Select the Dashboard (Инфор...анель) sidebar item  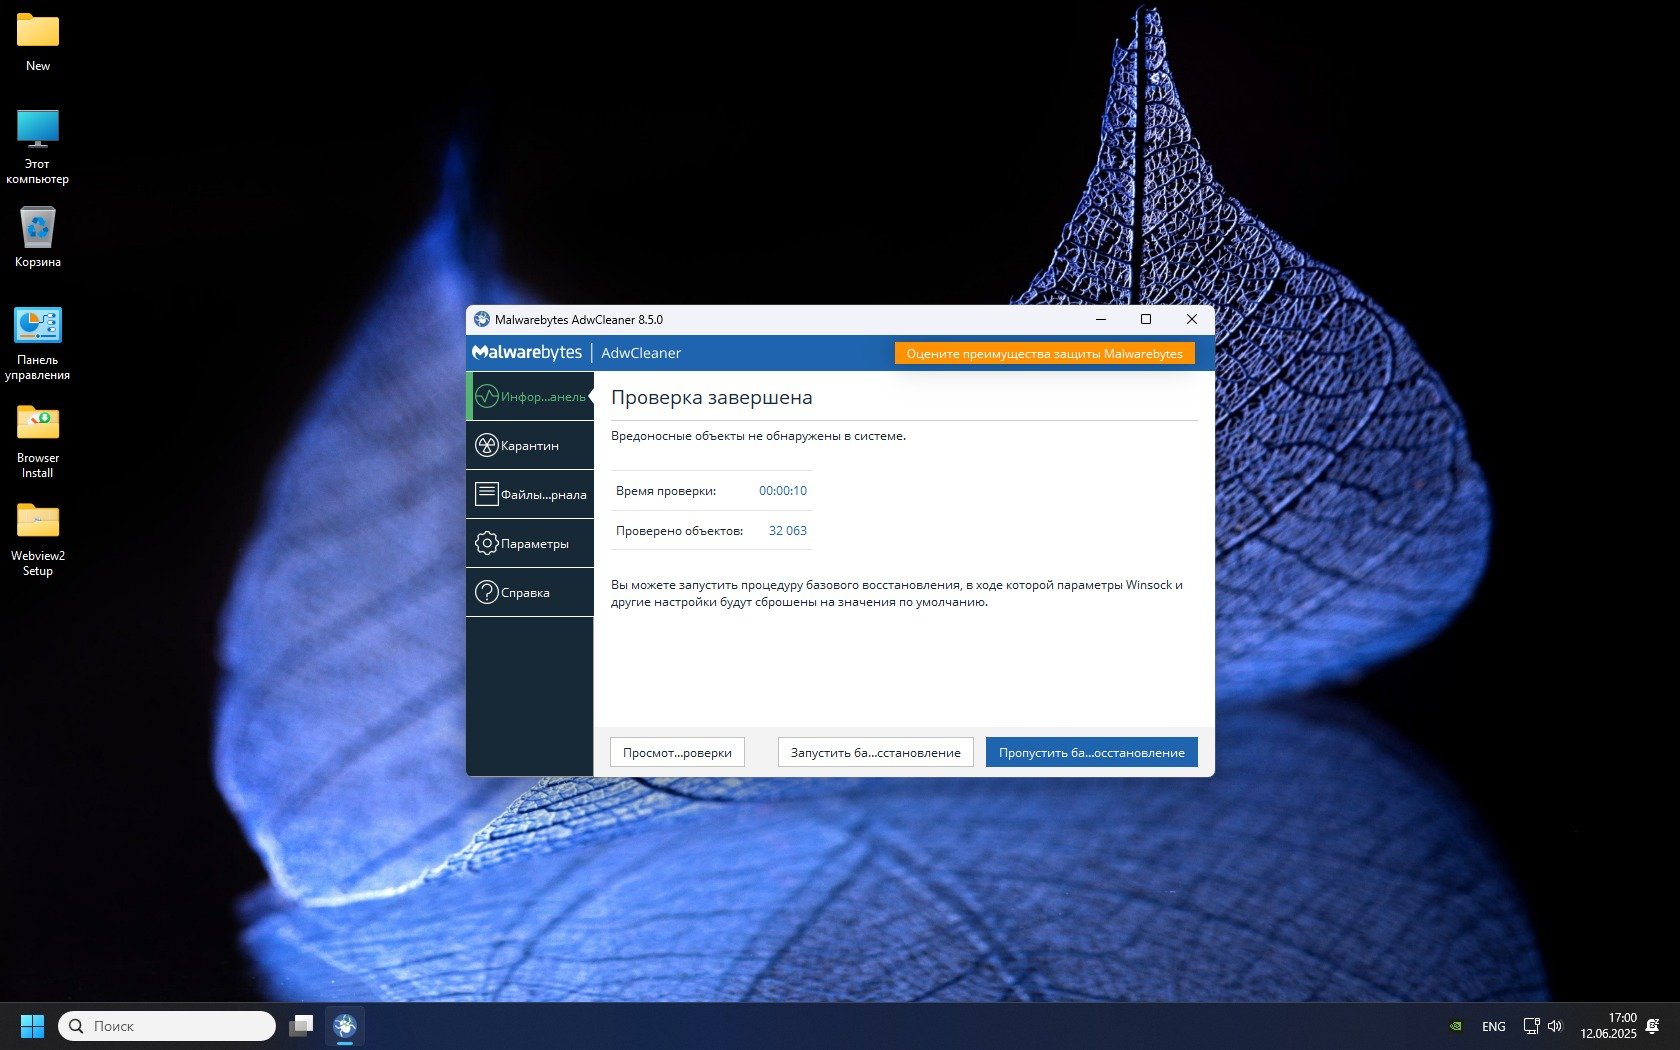tap(530, 397)
